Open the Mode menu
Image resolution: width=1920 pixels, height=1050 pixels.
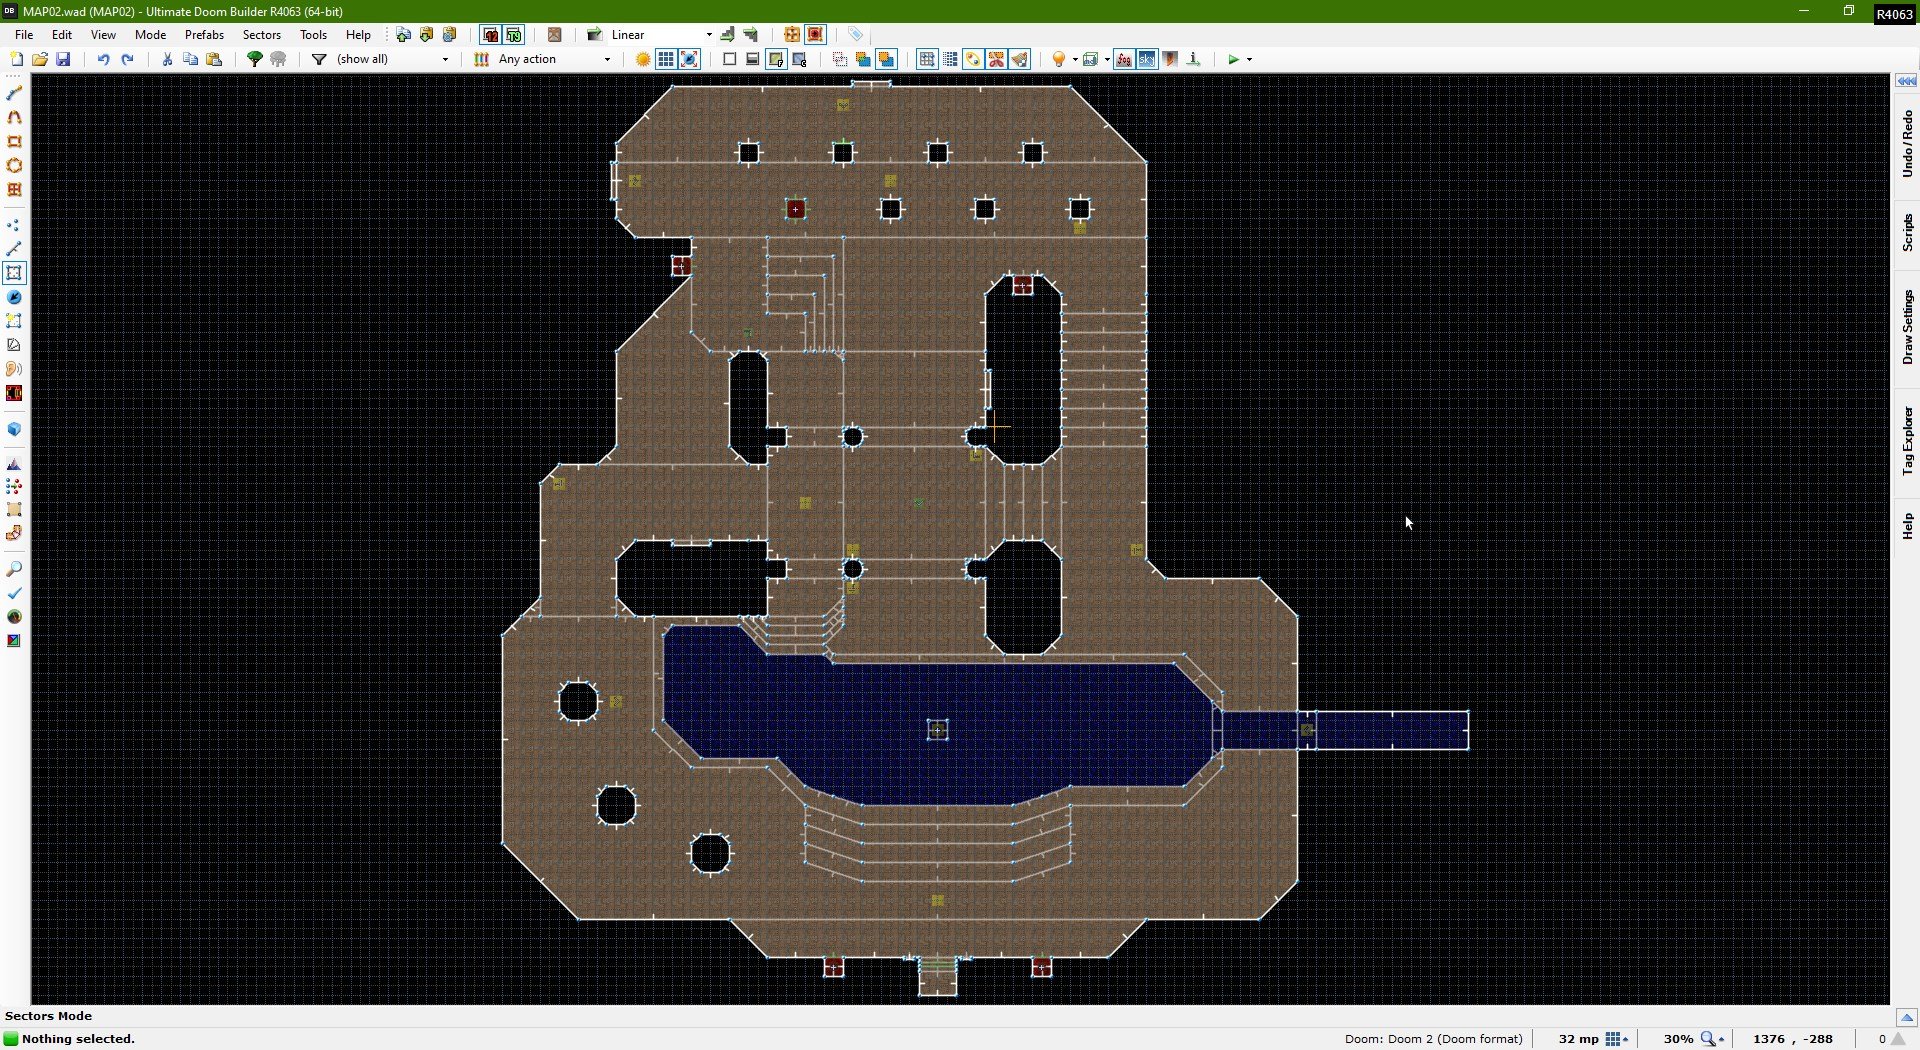pyautogui.click(x=150, y=34)
